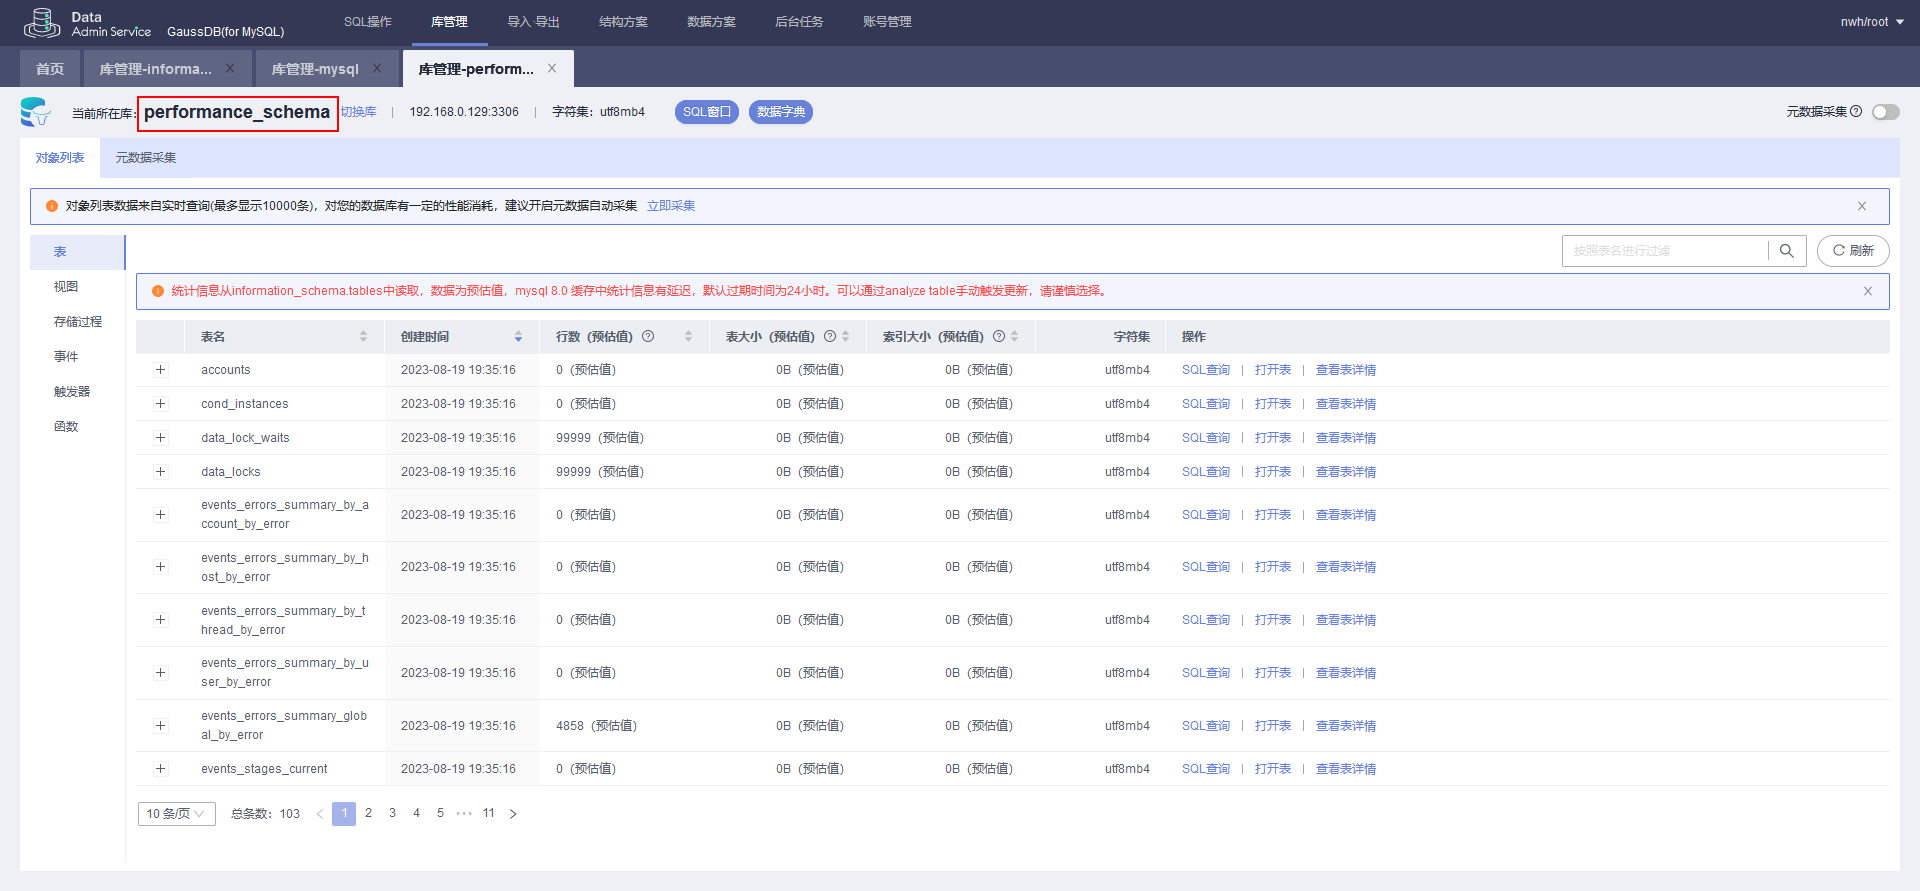
Task: Dismiss the red statistics warning banner
Action: click(1868, 291)
